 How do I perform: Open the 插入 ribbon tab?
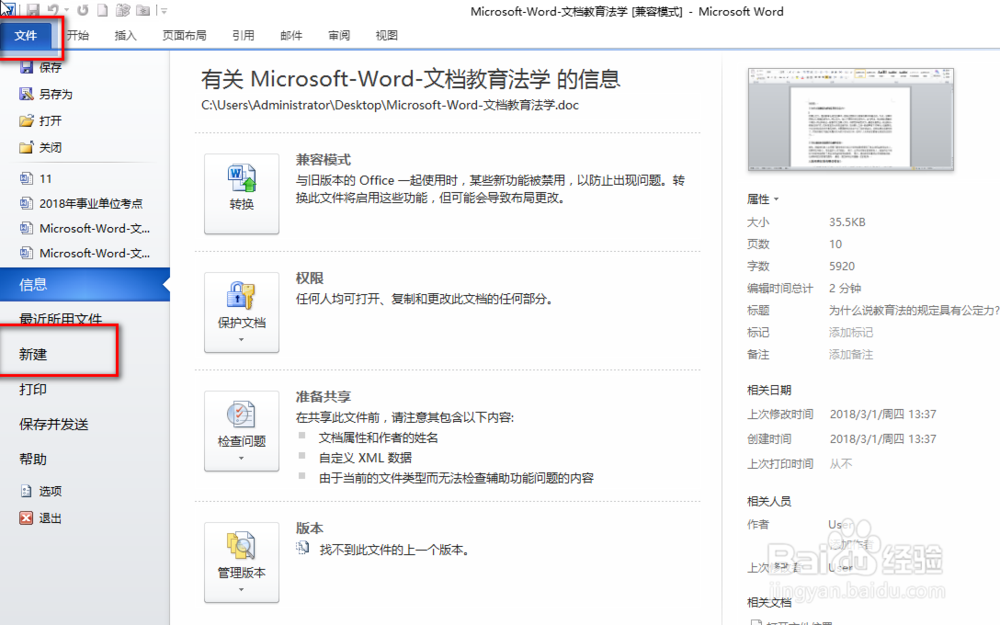(126, 36)
